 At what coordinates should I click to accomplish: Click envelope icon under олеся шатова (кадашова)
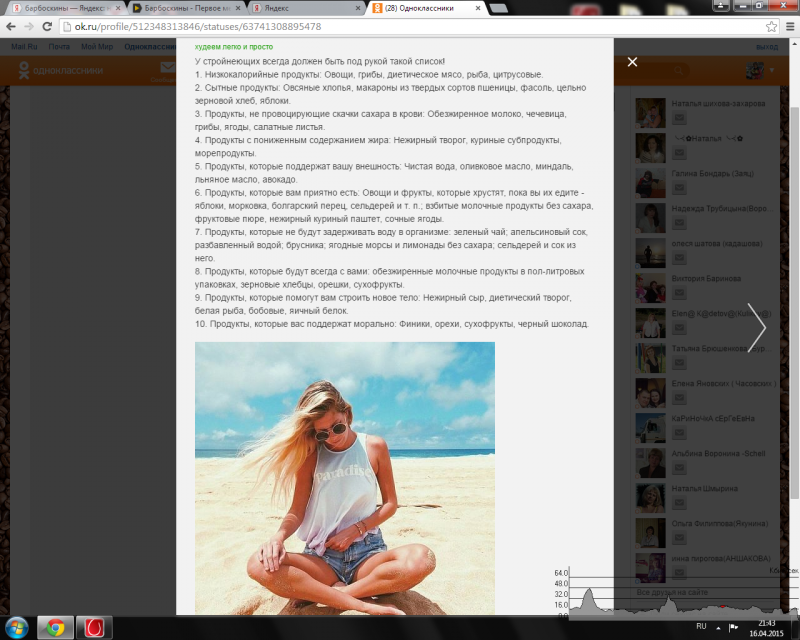coord(679,258)
